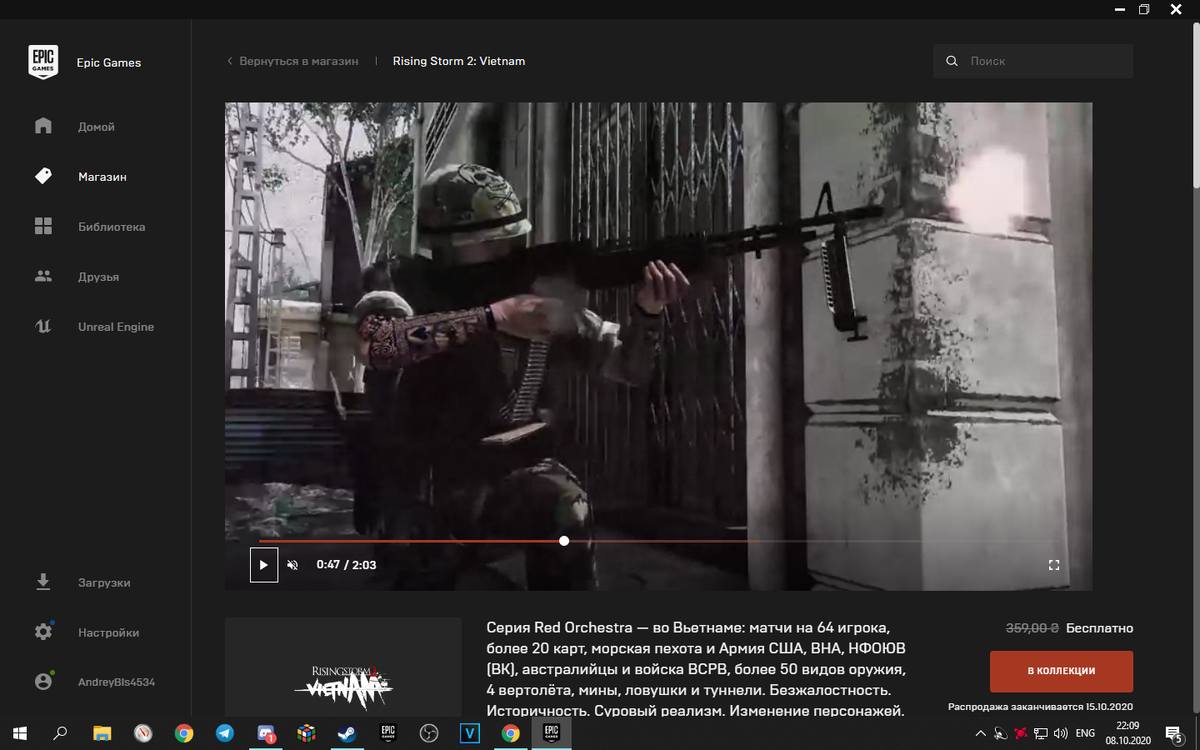Open Discord from the taskbar
The width and height of the screenshot is (1200, 750).
pyautogui.click(x=266, y=733)
